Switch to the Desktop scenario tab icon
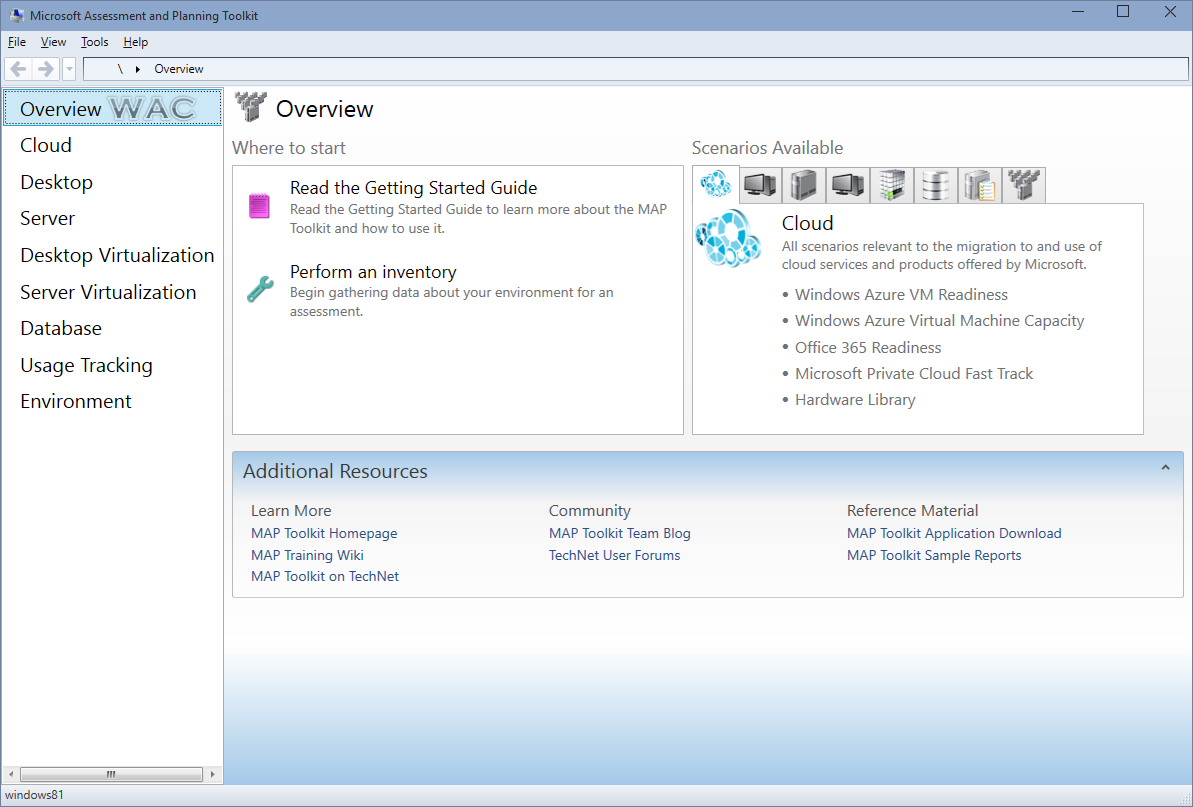 760,185
